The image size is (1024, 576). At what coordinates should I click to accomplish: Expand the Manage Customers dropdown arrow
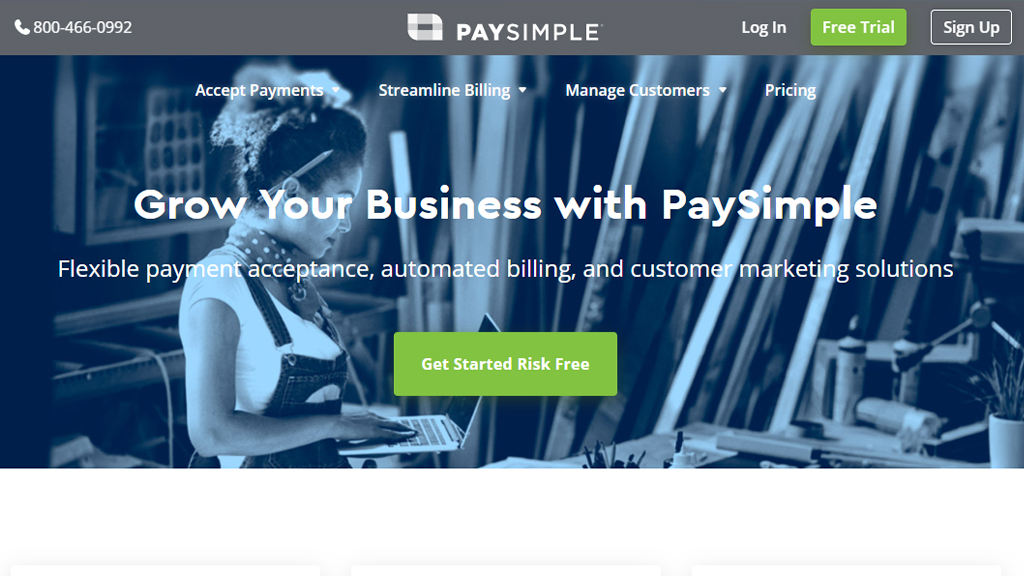point(722,90)
